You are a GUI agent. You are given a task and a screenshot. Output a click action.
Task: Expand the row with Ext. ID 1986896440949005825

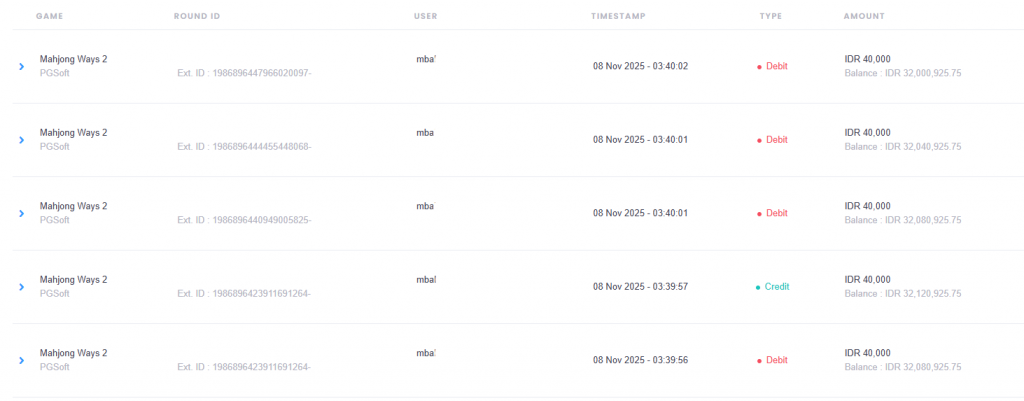(x=21, y=213)
